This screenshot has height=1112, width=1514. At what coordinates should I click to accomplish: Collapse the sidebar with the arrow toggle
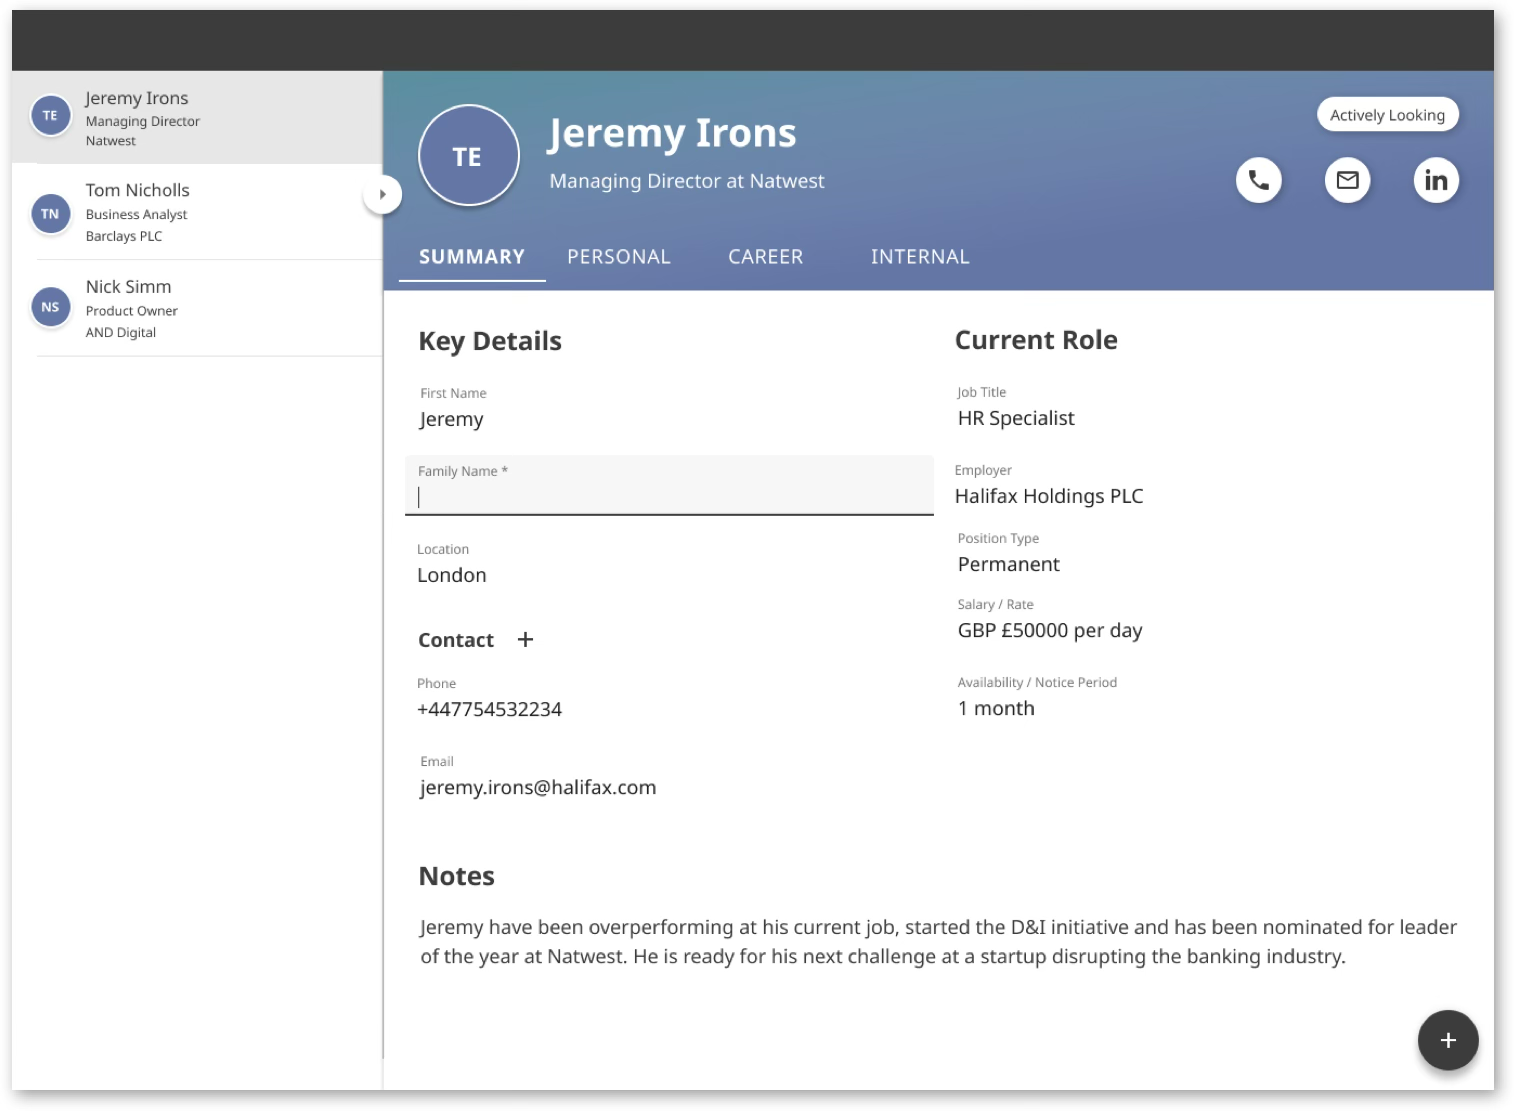(382, 194)
